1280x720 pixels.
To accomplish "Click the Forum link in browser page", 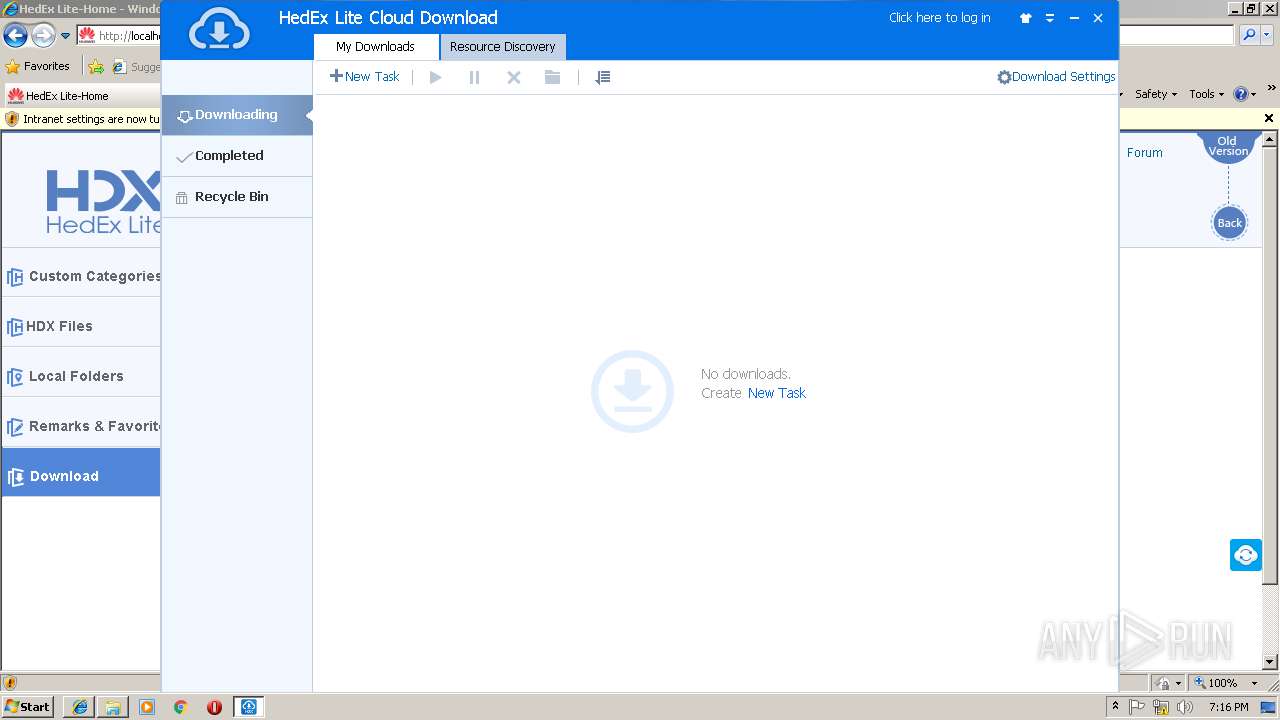I will point(1144,153).
